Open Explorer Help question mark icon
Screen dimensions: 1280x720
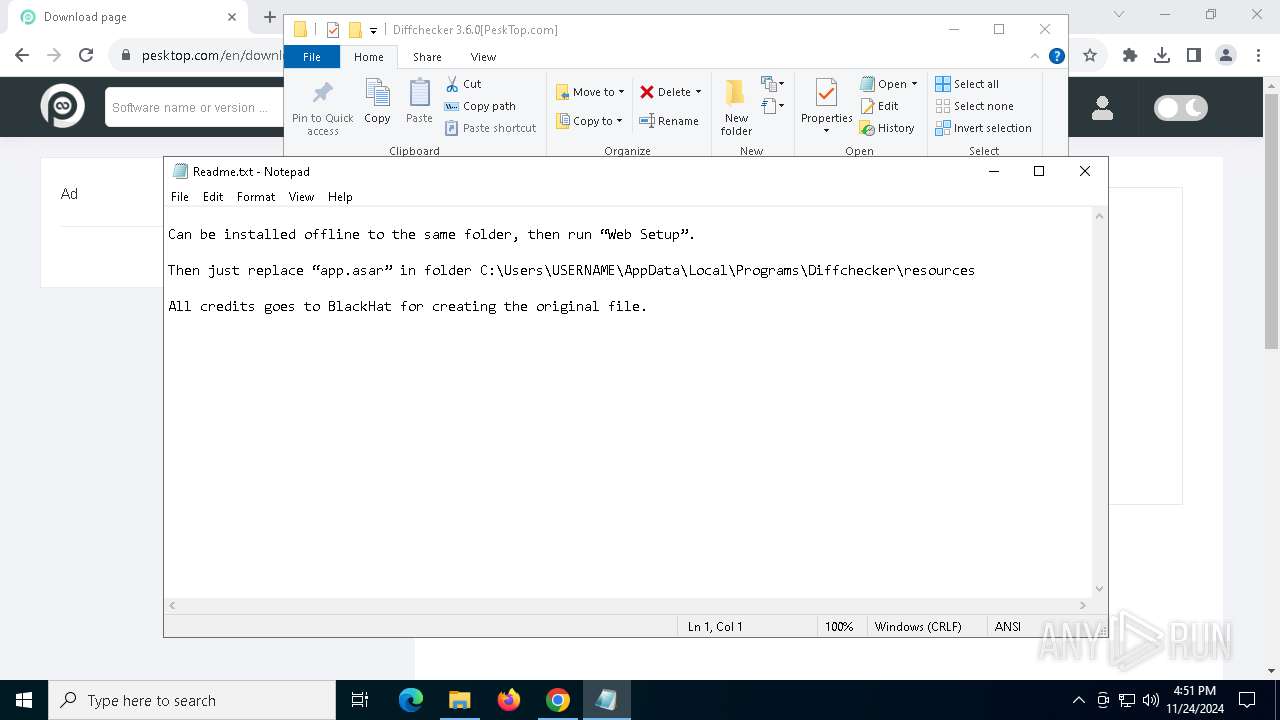coord(1056,56)
